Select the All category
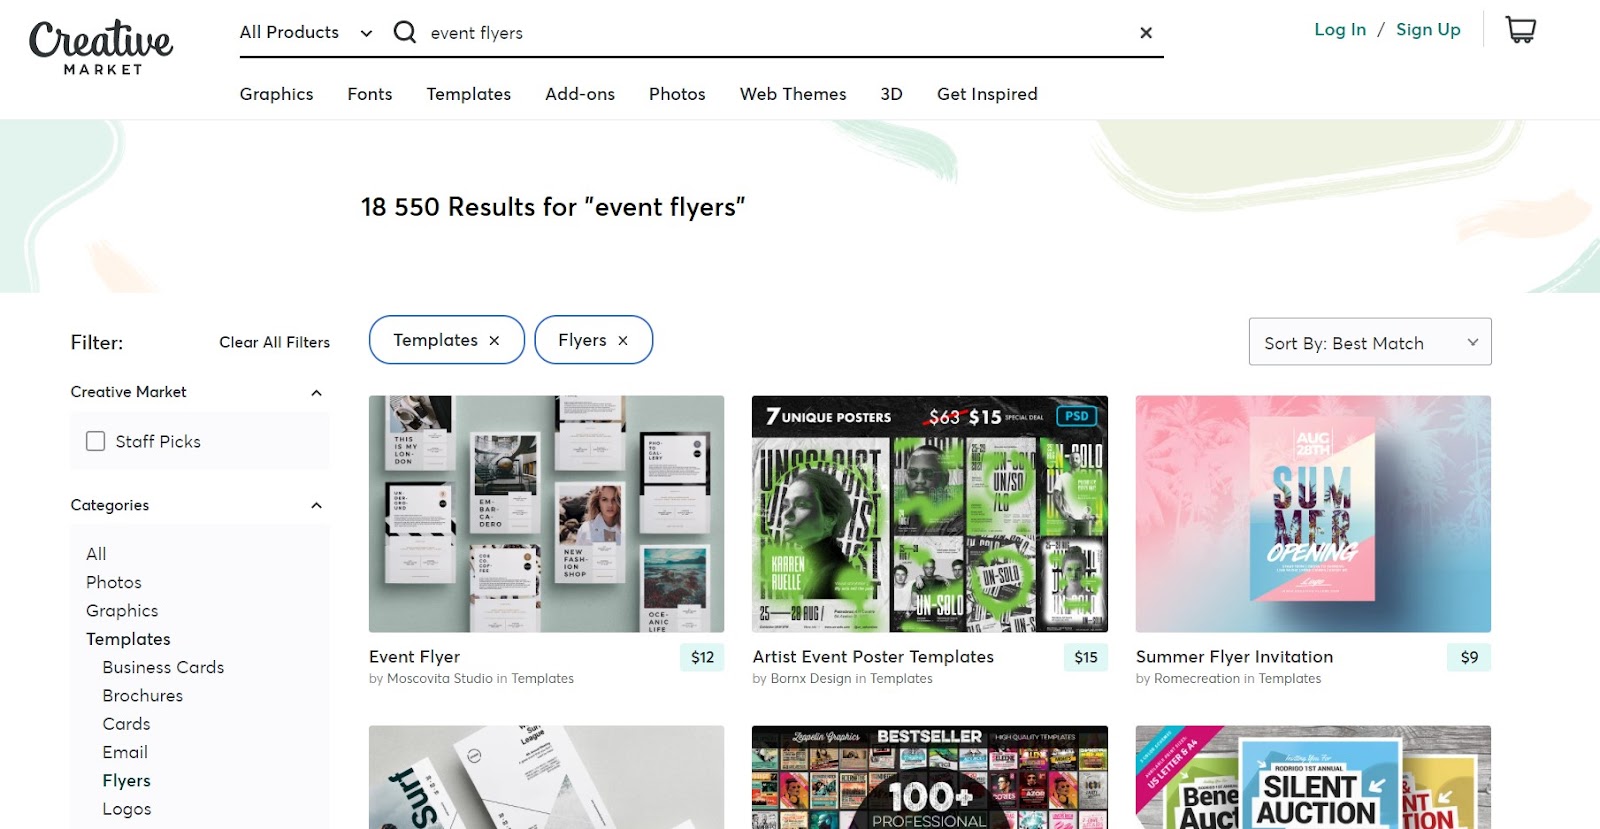 point(96,554)
